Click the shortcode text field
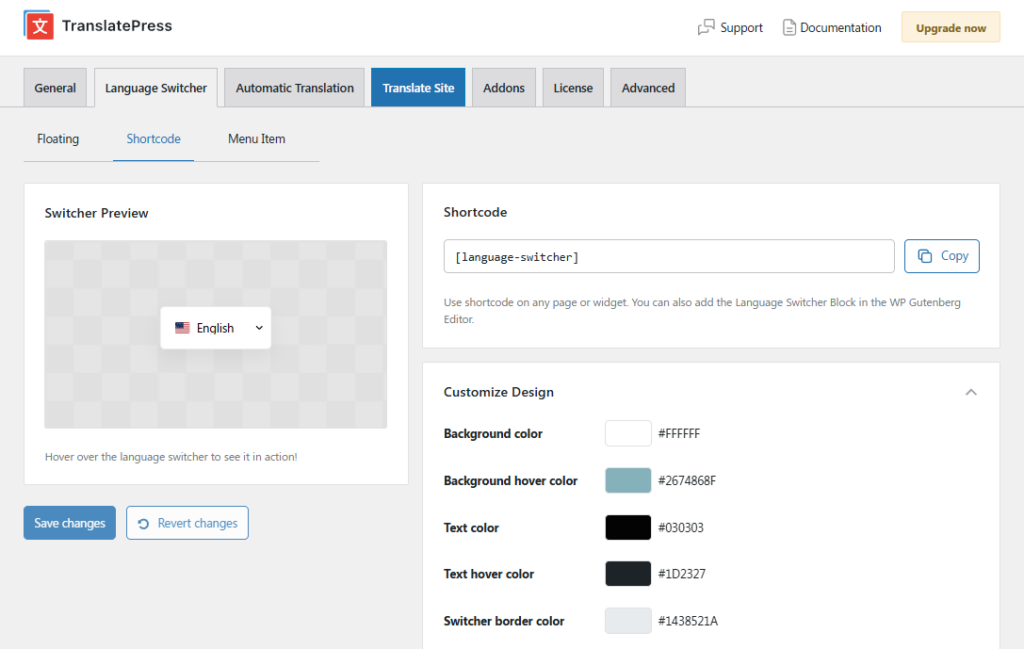Screen dimensions: 1024x649 coord(669,257)
